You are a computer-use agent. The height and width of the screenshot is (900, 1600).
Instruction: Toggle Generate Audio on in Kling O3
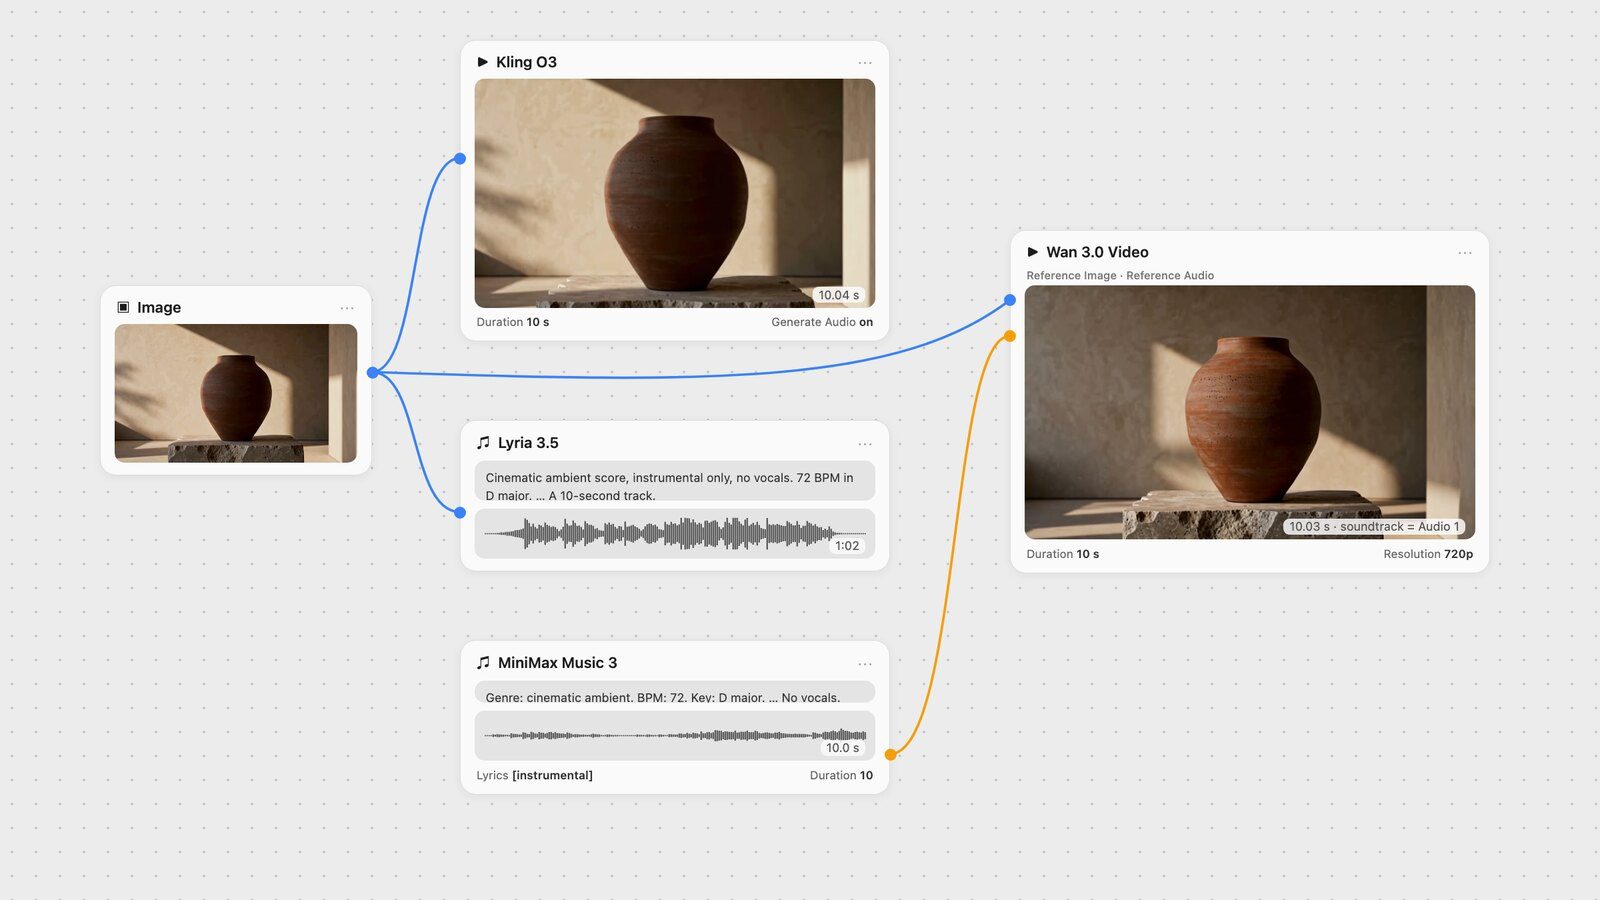pos(822,322)
